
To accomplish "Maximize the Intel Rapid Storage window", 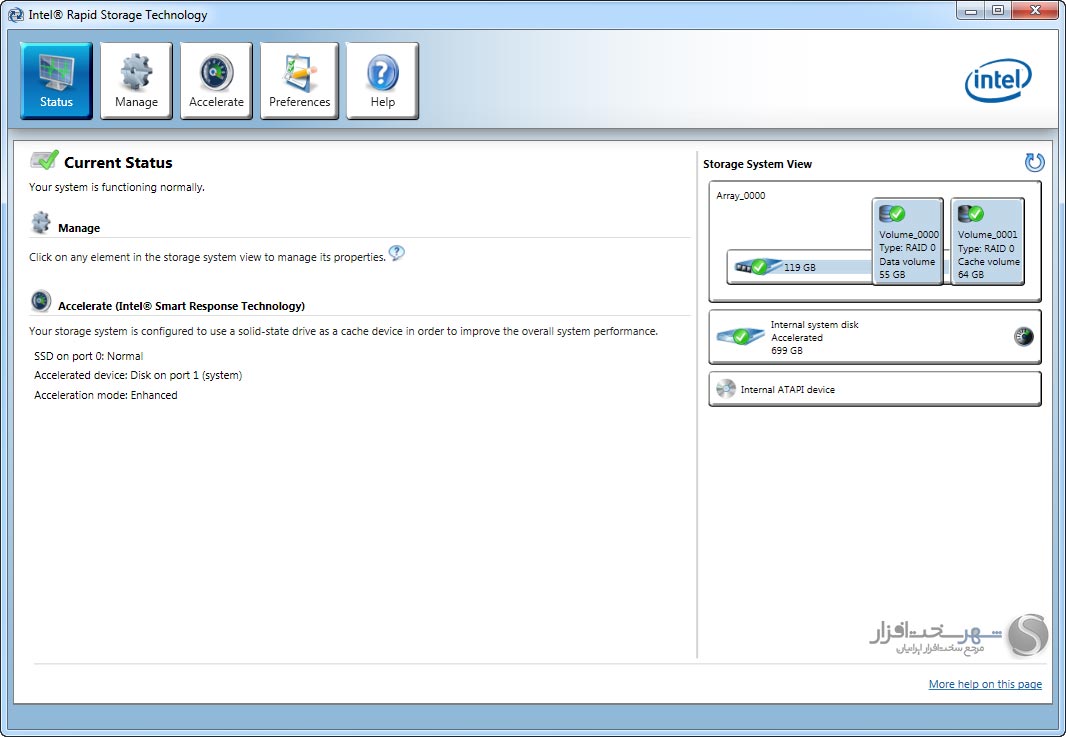I will [997, 10].
